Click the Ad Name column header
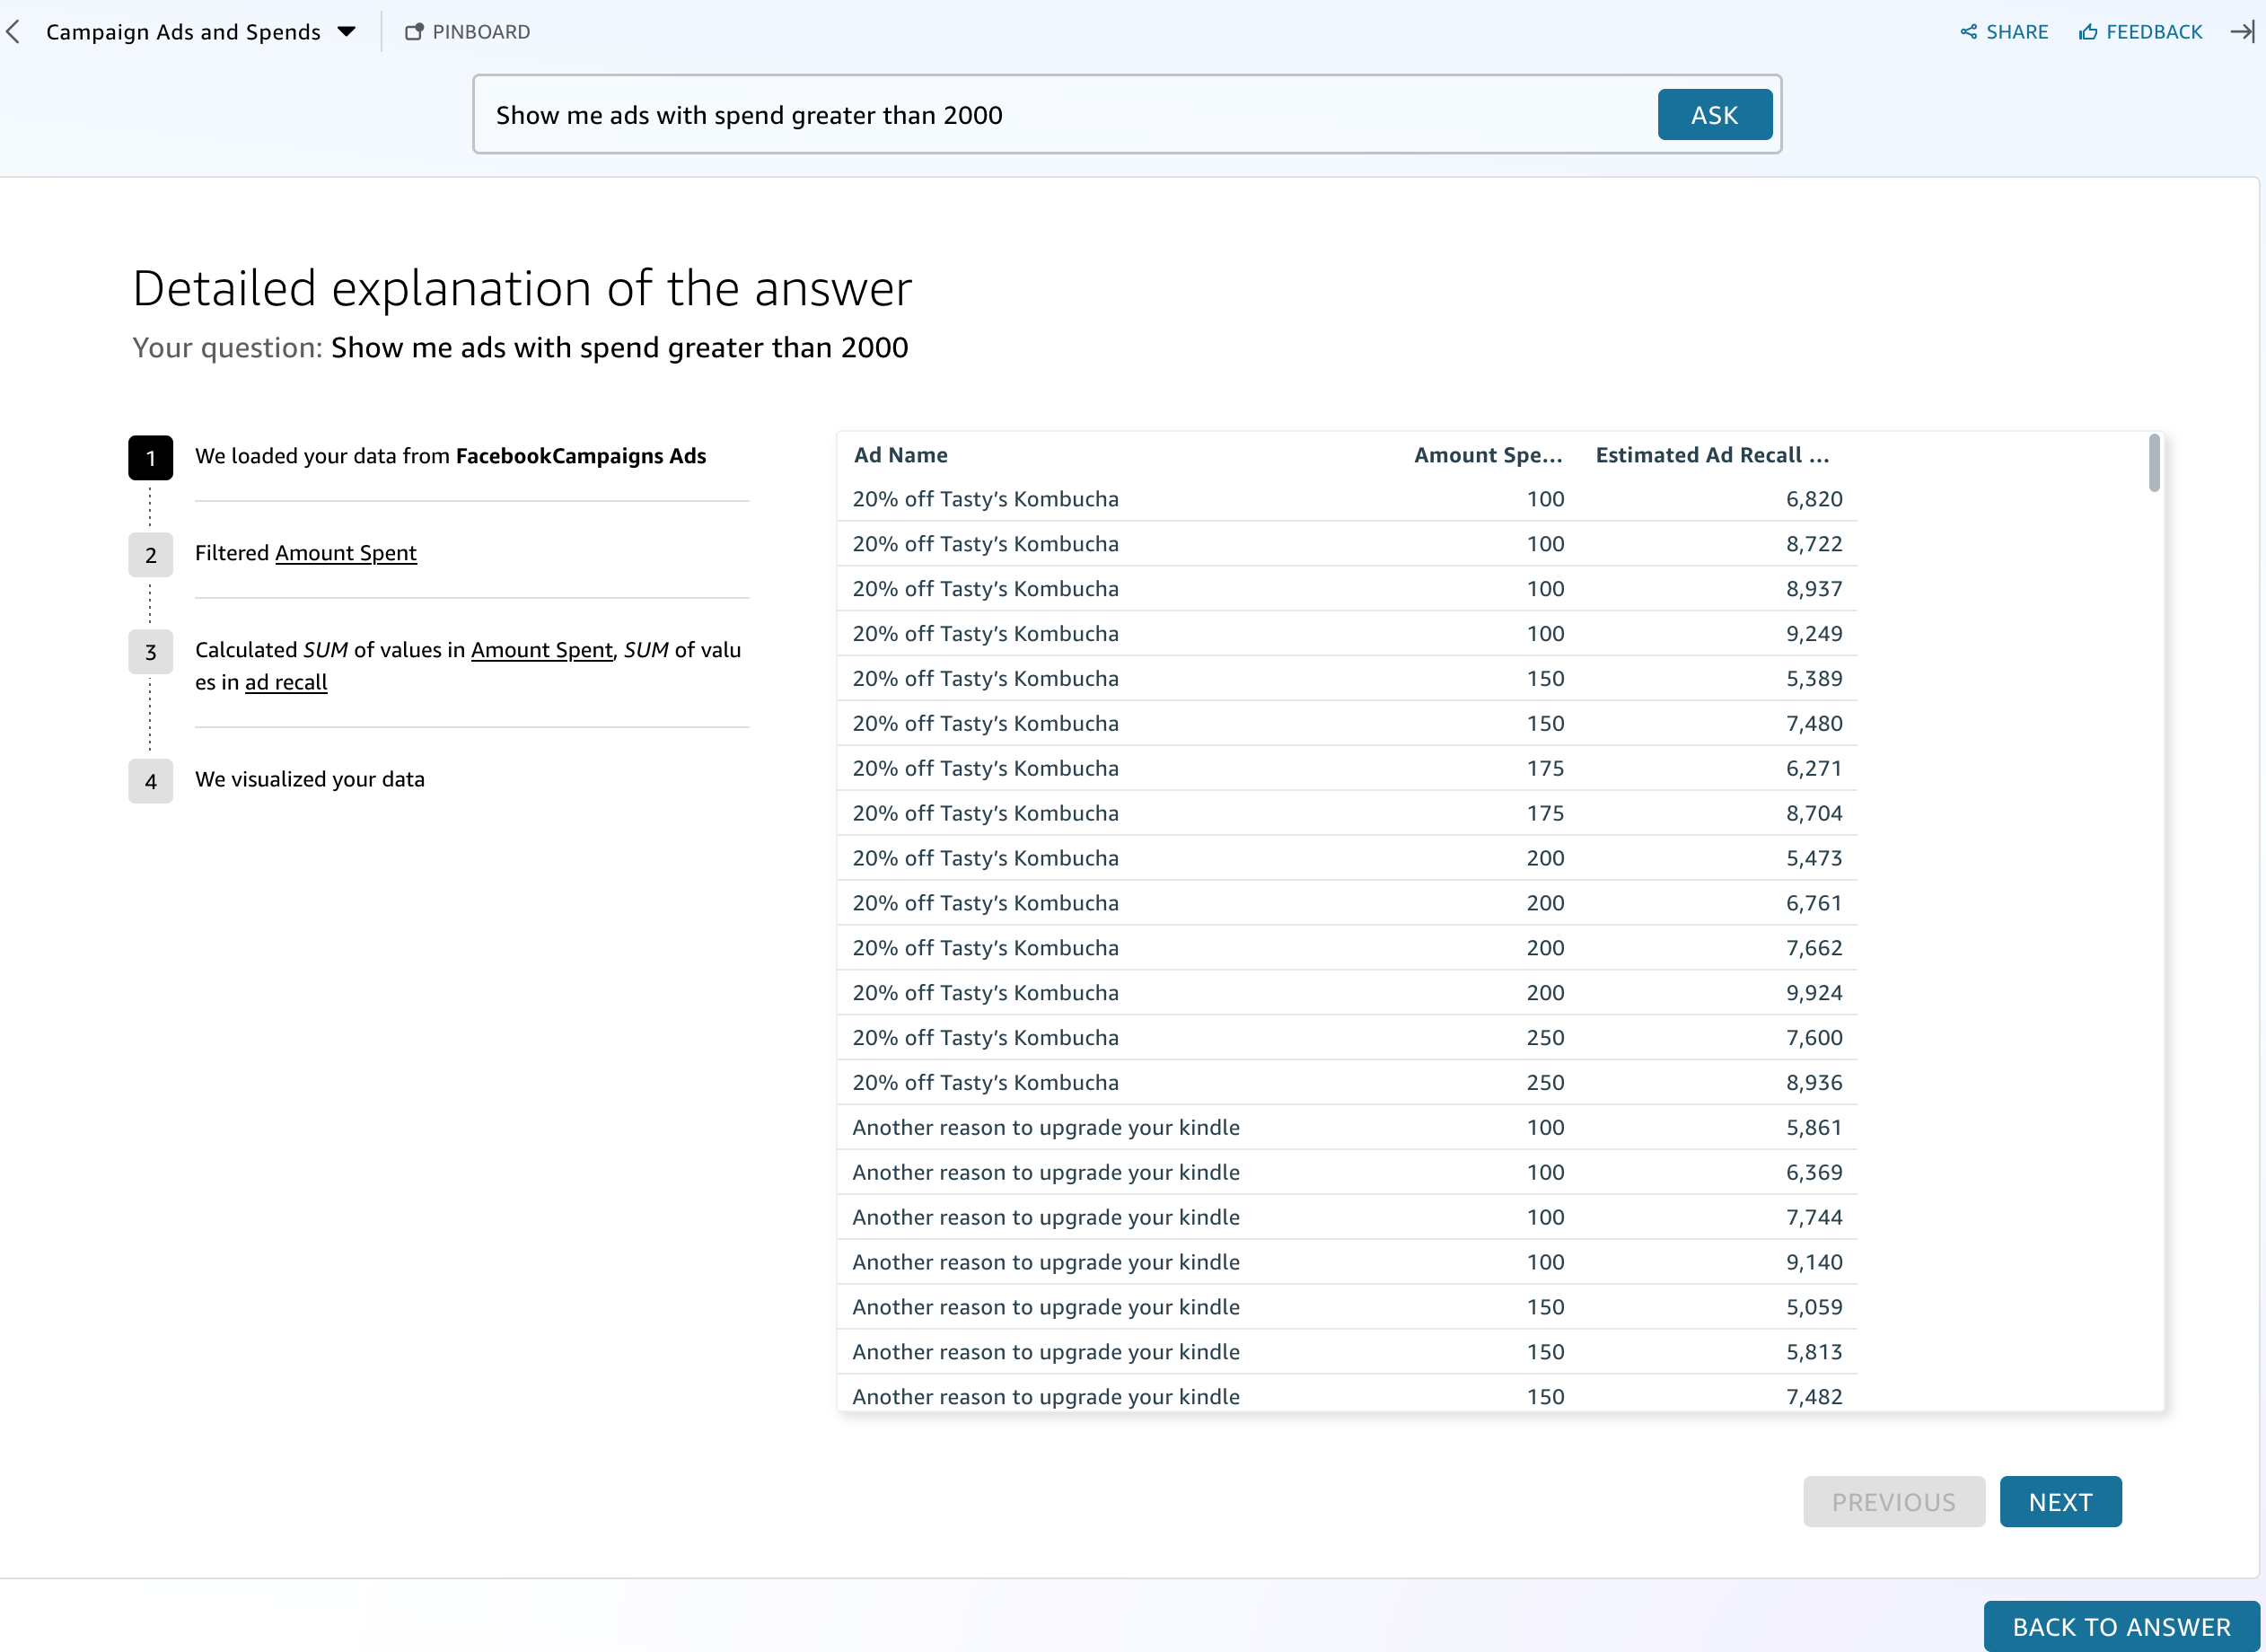Viewport: 2266px width, 1652px height. tap(900, 455)
